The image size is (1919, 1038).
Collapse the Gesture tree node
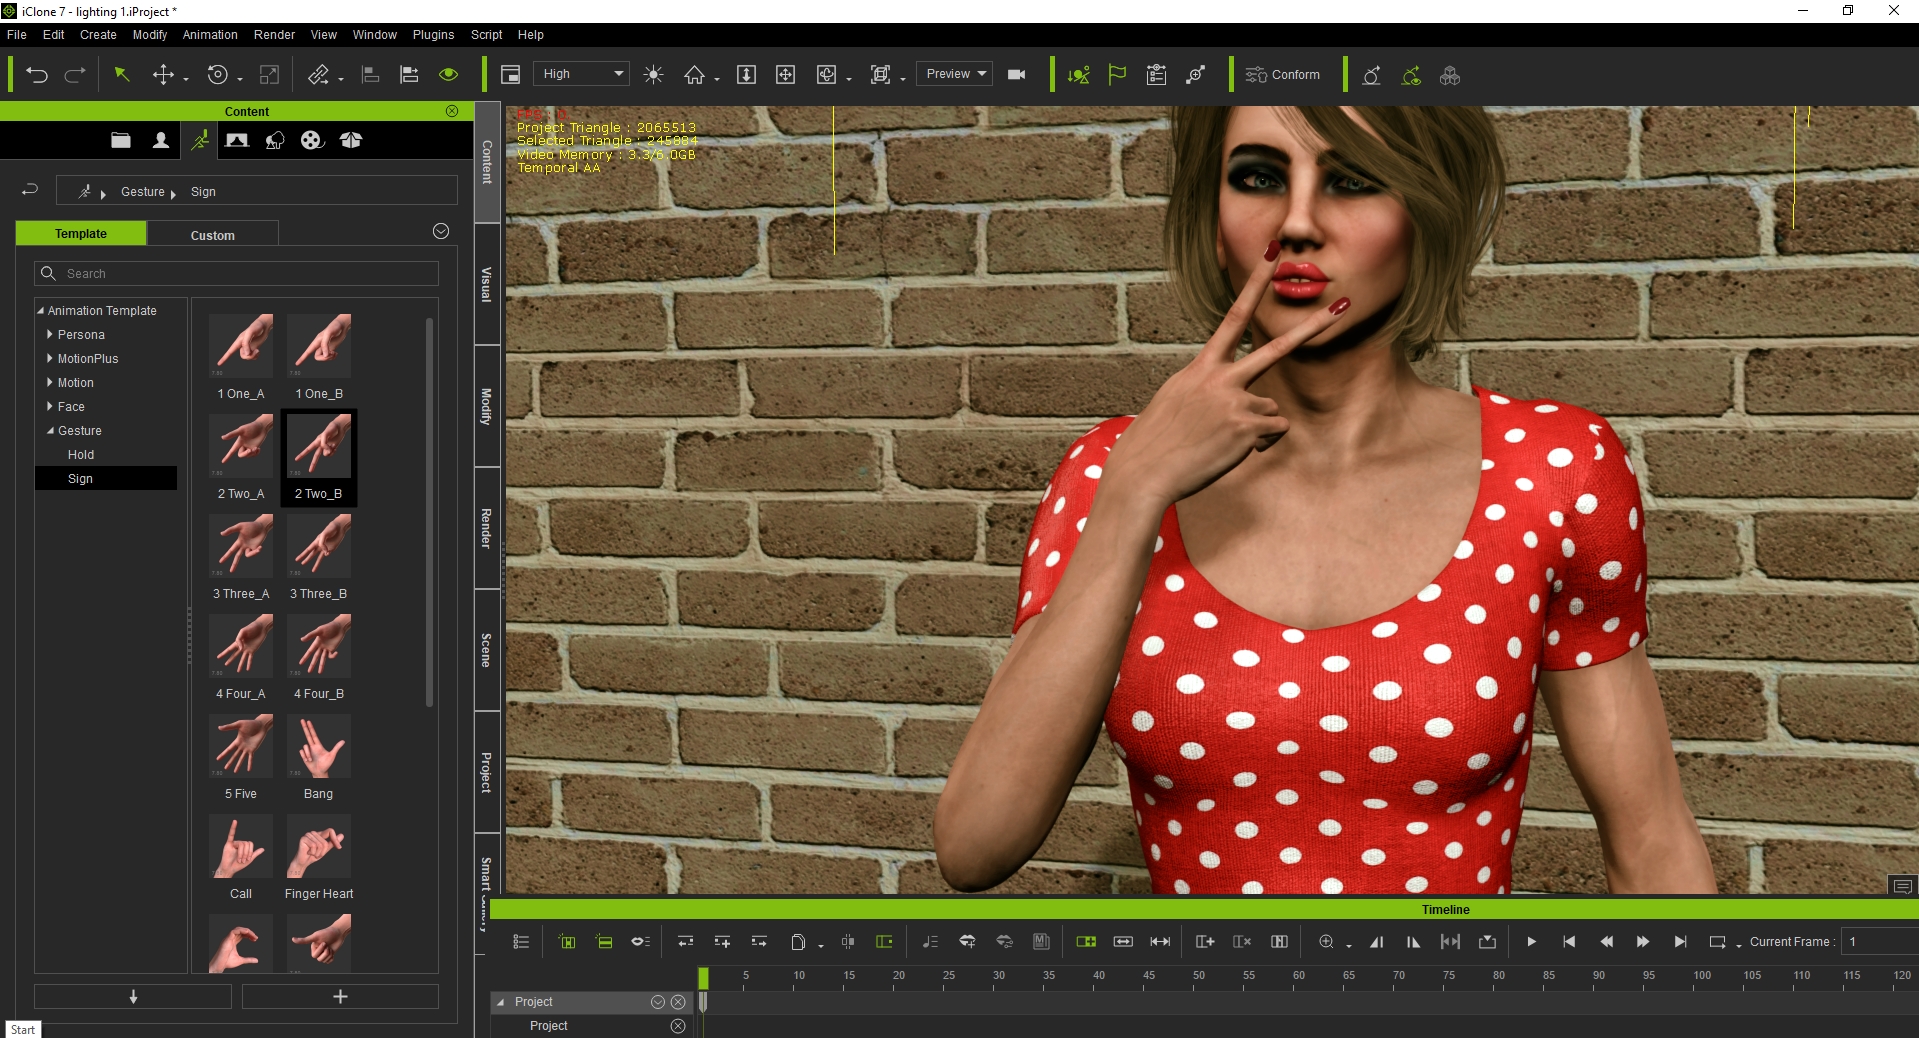pos(50,431)
